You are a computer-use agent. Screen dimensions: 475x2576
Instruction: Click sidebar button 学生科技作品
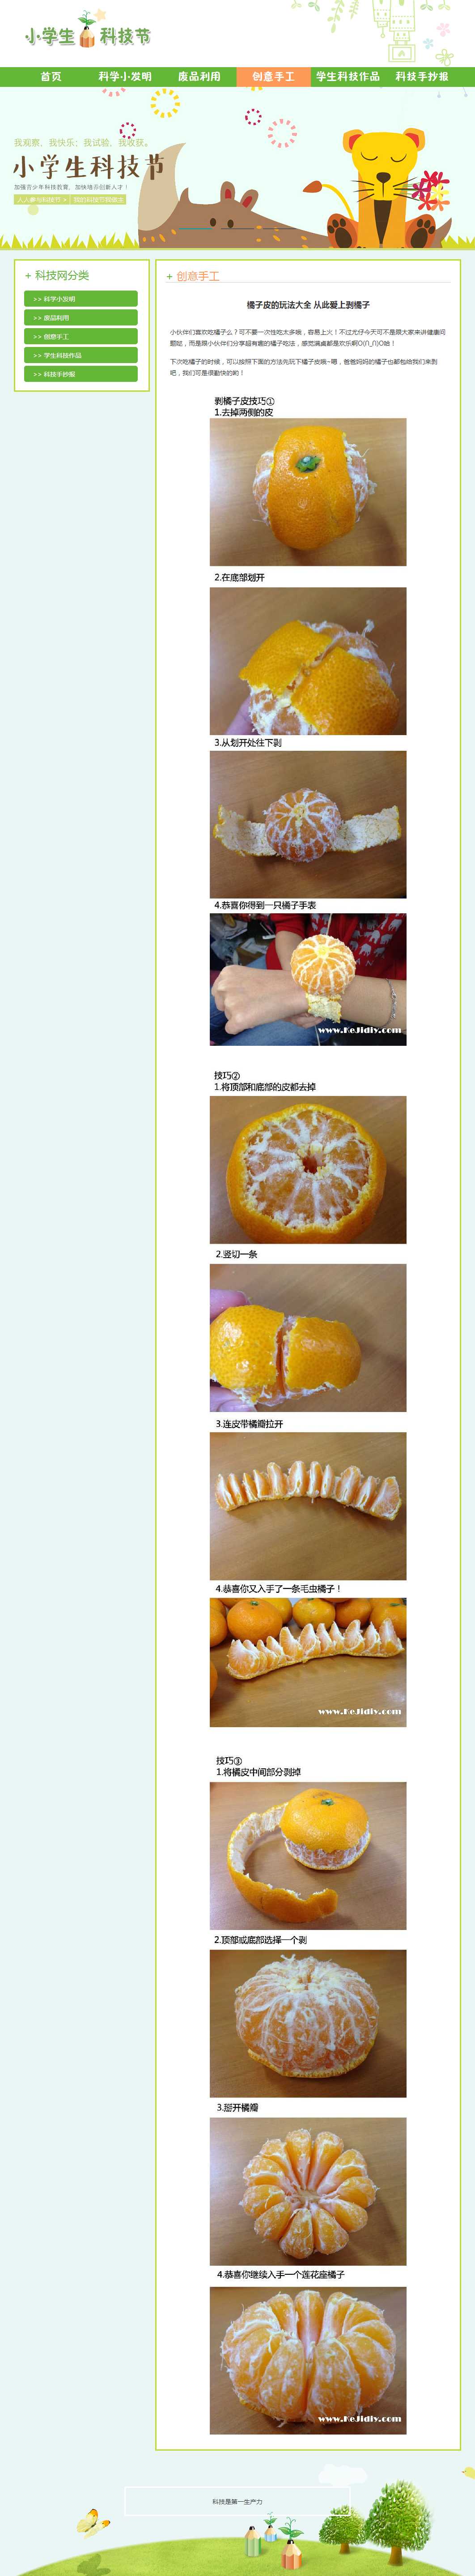point(81,355)
